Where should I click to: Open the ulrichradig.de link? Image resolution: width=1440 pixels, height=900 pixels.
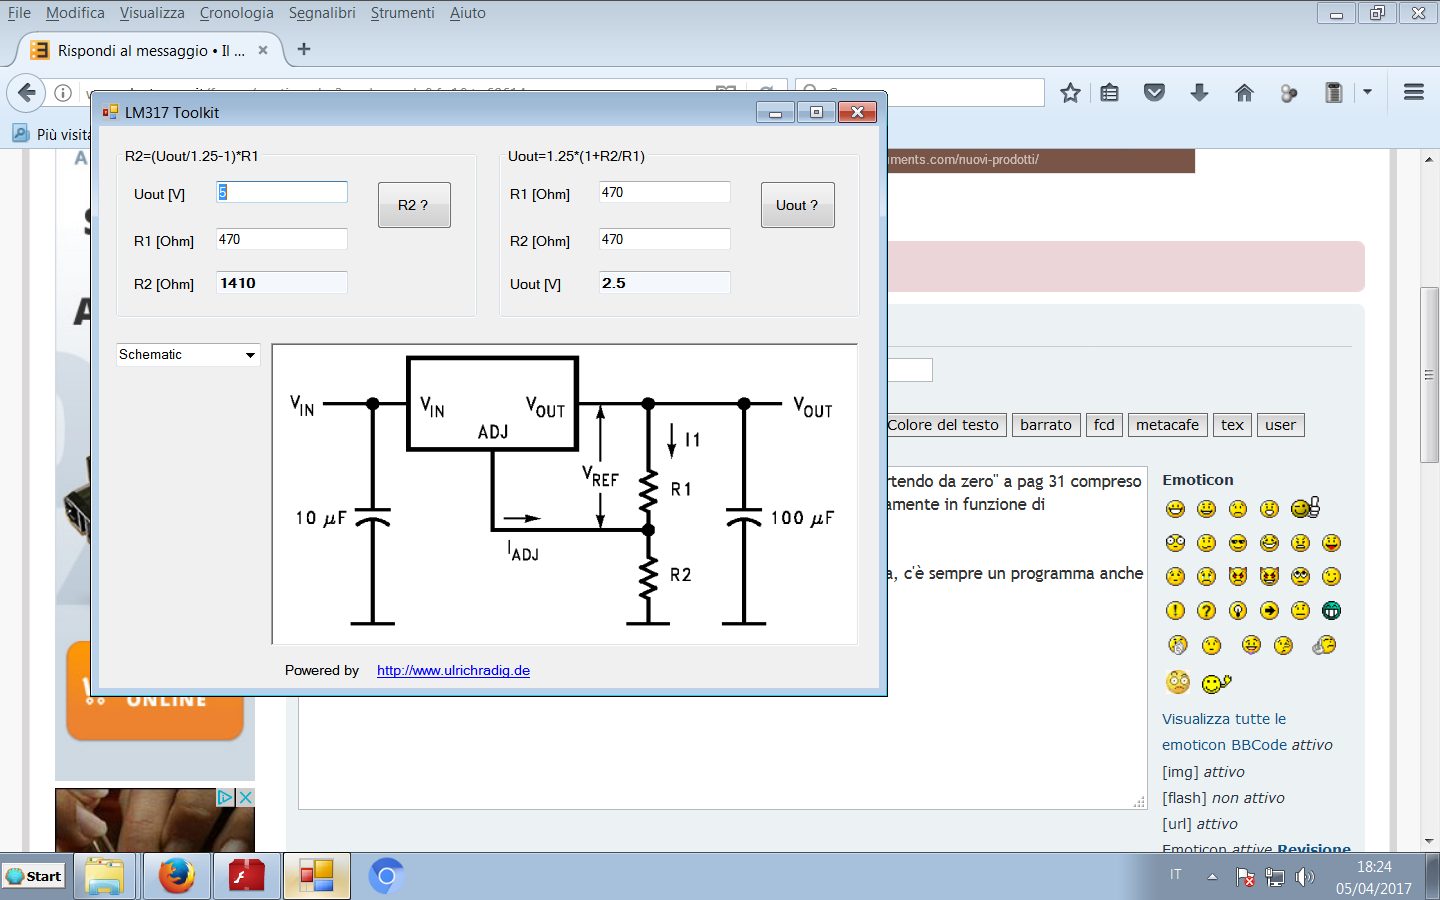click(x=453, y=671)
